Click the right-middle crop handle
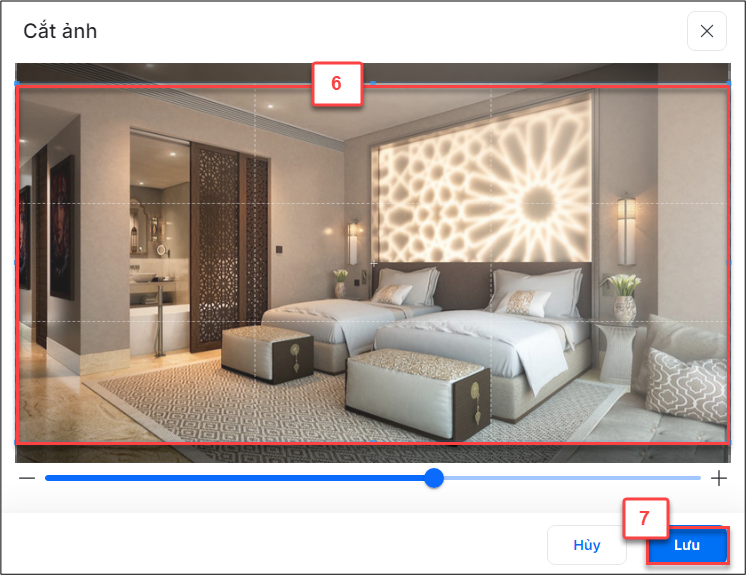 point(729,262)
